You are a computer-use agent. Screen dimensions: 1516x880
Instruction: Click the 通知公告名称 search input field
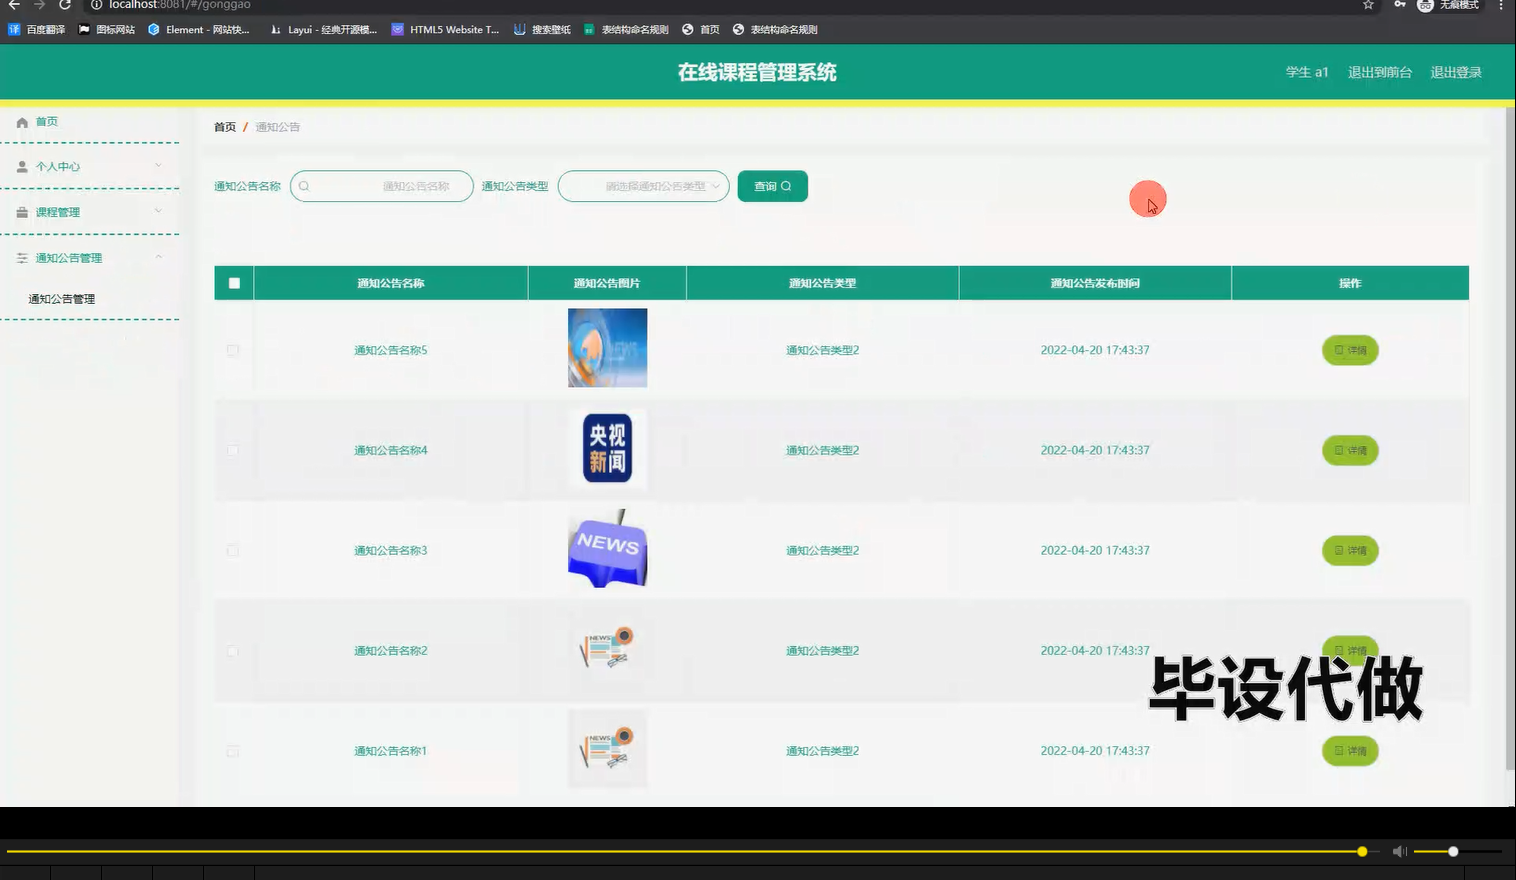(x=390, y=185)
